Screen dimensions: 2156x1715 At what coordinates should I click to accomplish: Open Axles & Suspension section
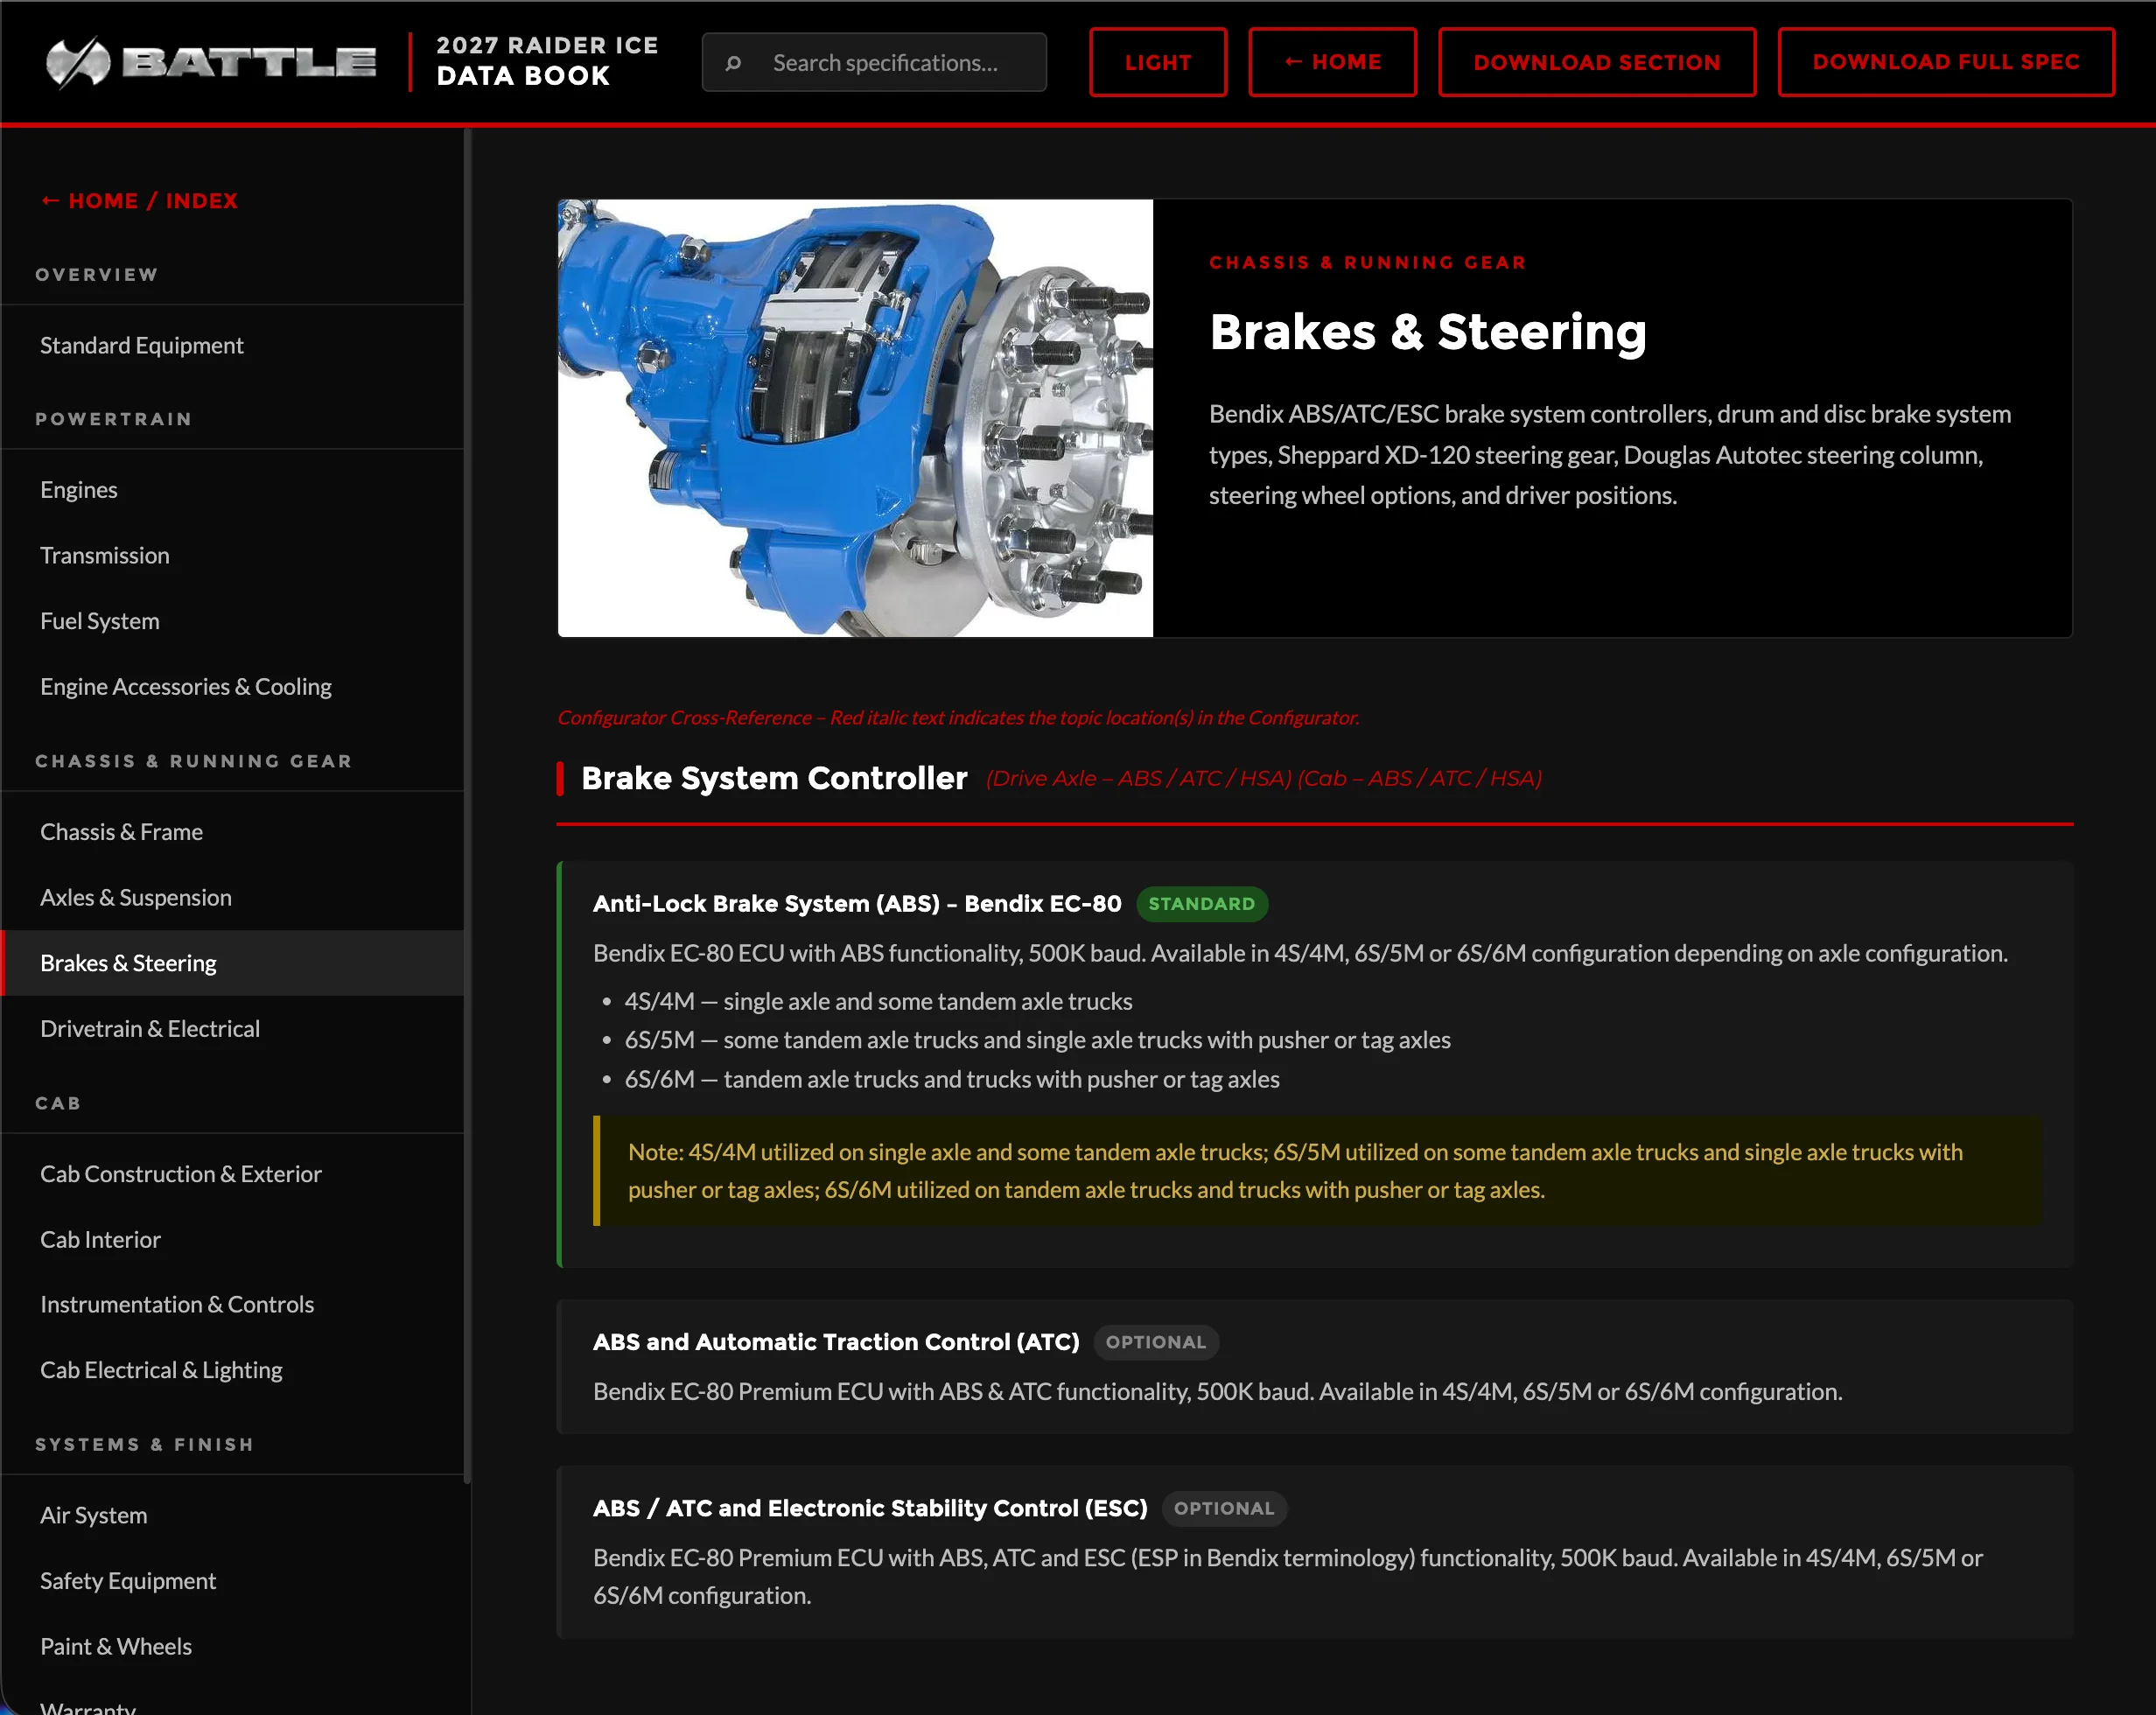pos(232,897)
